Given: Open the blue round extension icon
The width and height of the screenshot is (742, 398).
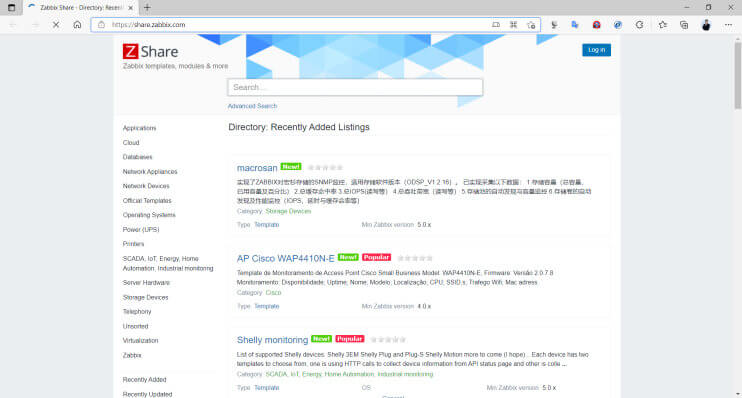Looking at the screenshot, I should (618, 25).
